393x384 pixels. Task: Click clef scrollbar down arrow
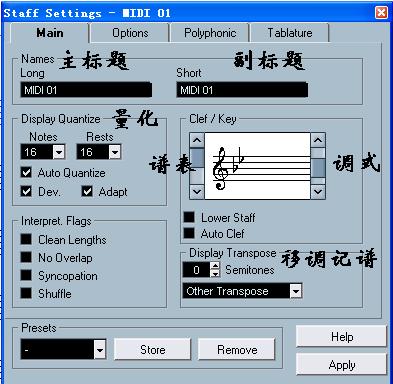(197, 192)
